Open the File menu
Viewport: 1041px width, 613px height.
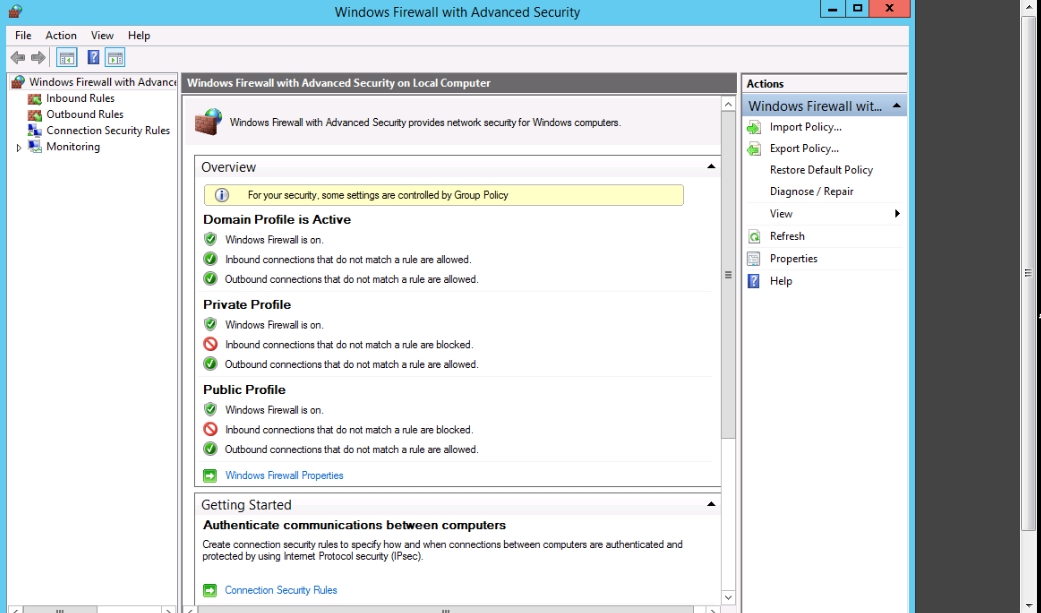point(23,35)
